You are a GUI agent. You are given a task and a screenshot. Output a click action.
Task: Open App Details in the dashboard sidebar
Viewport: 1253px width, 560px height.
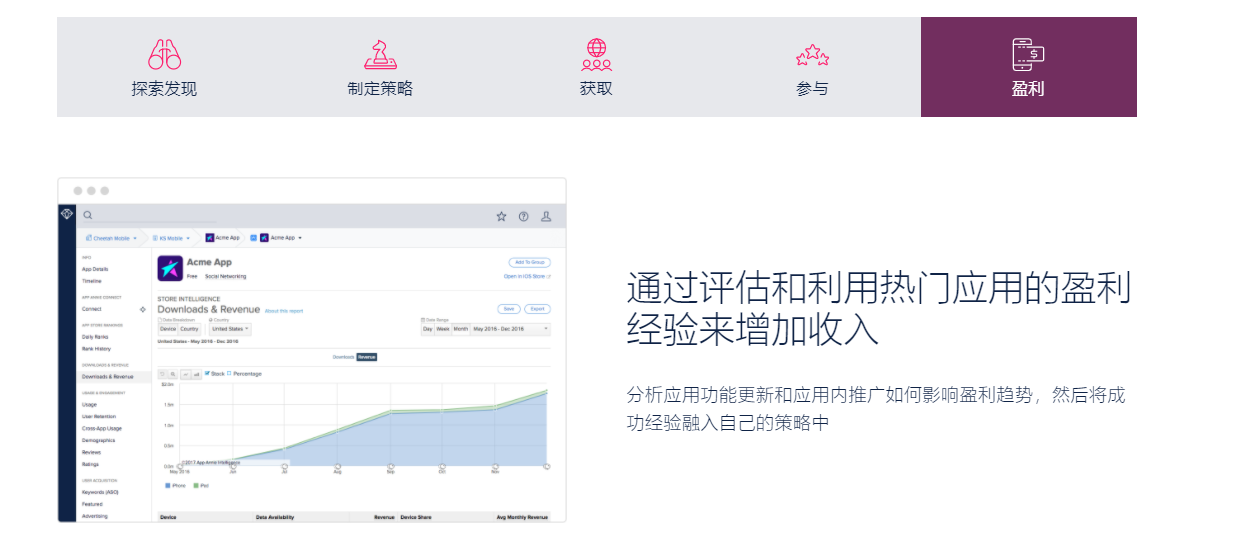point(95,269)
